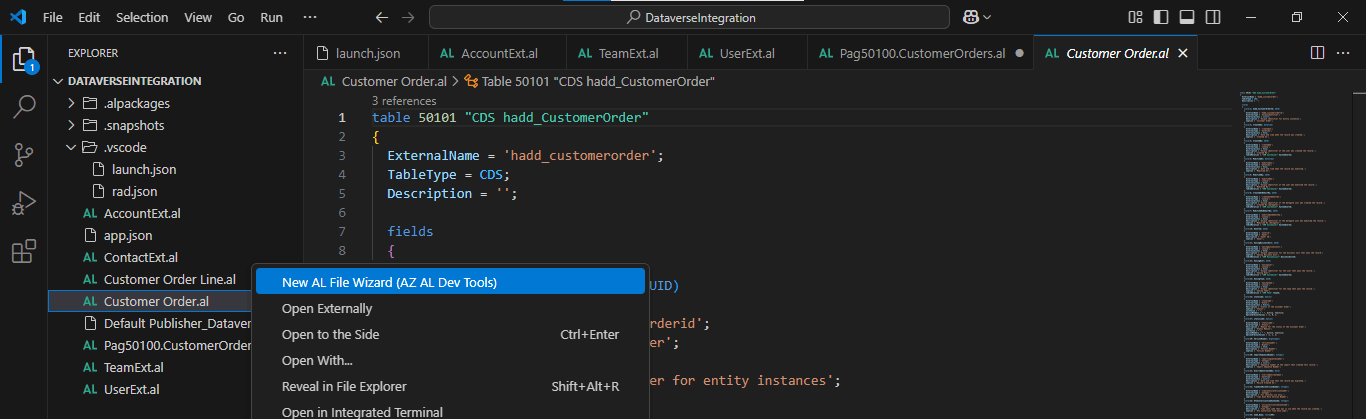
Task: Toggle the Secondary Side Bar visibility
Action: coord(1212,17)
